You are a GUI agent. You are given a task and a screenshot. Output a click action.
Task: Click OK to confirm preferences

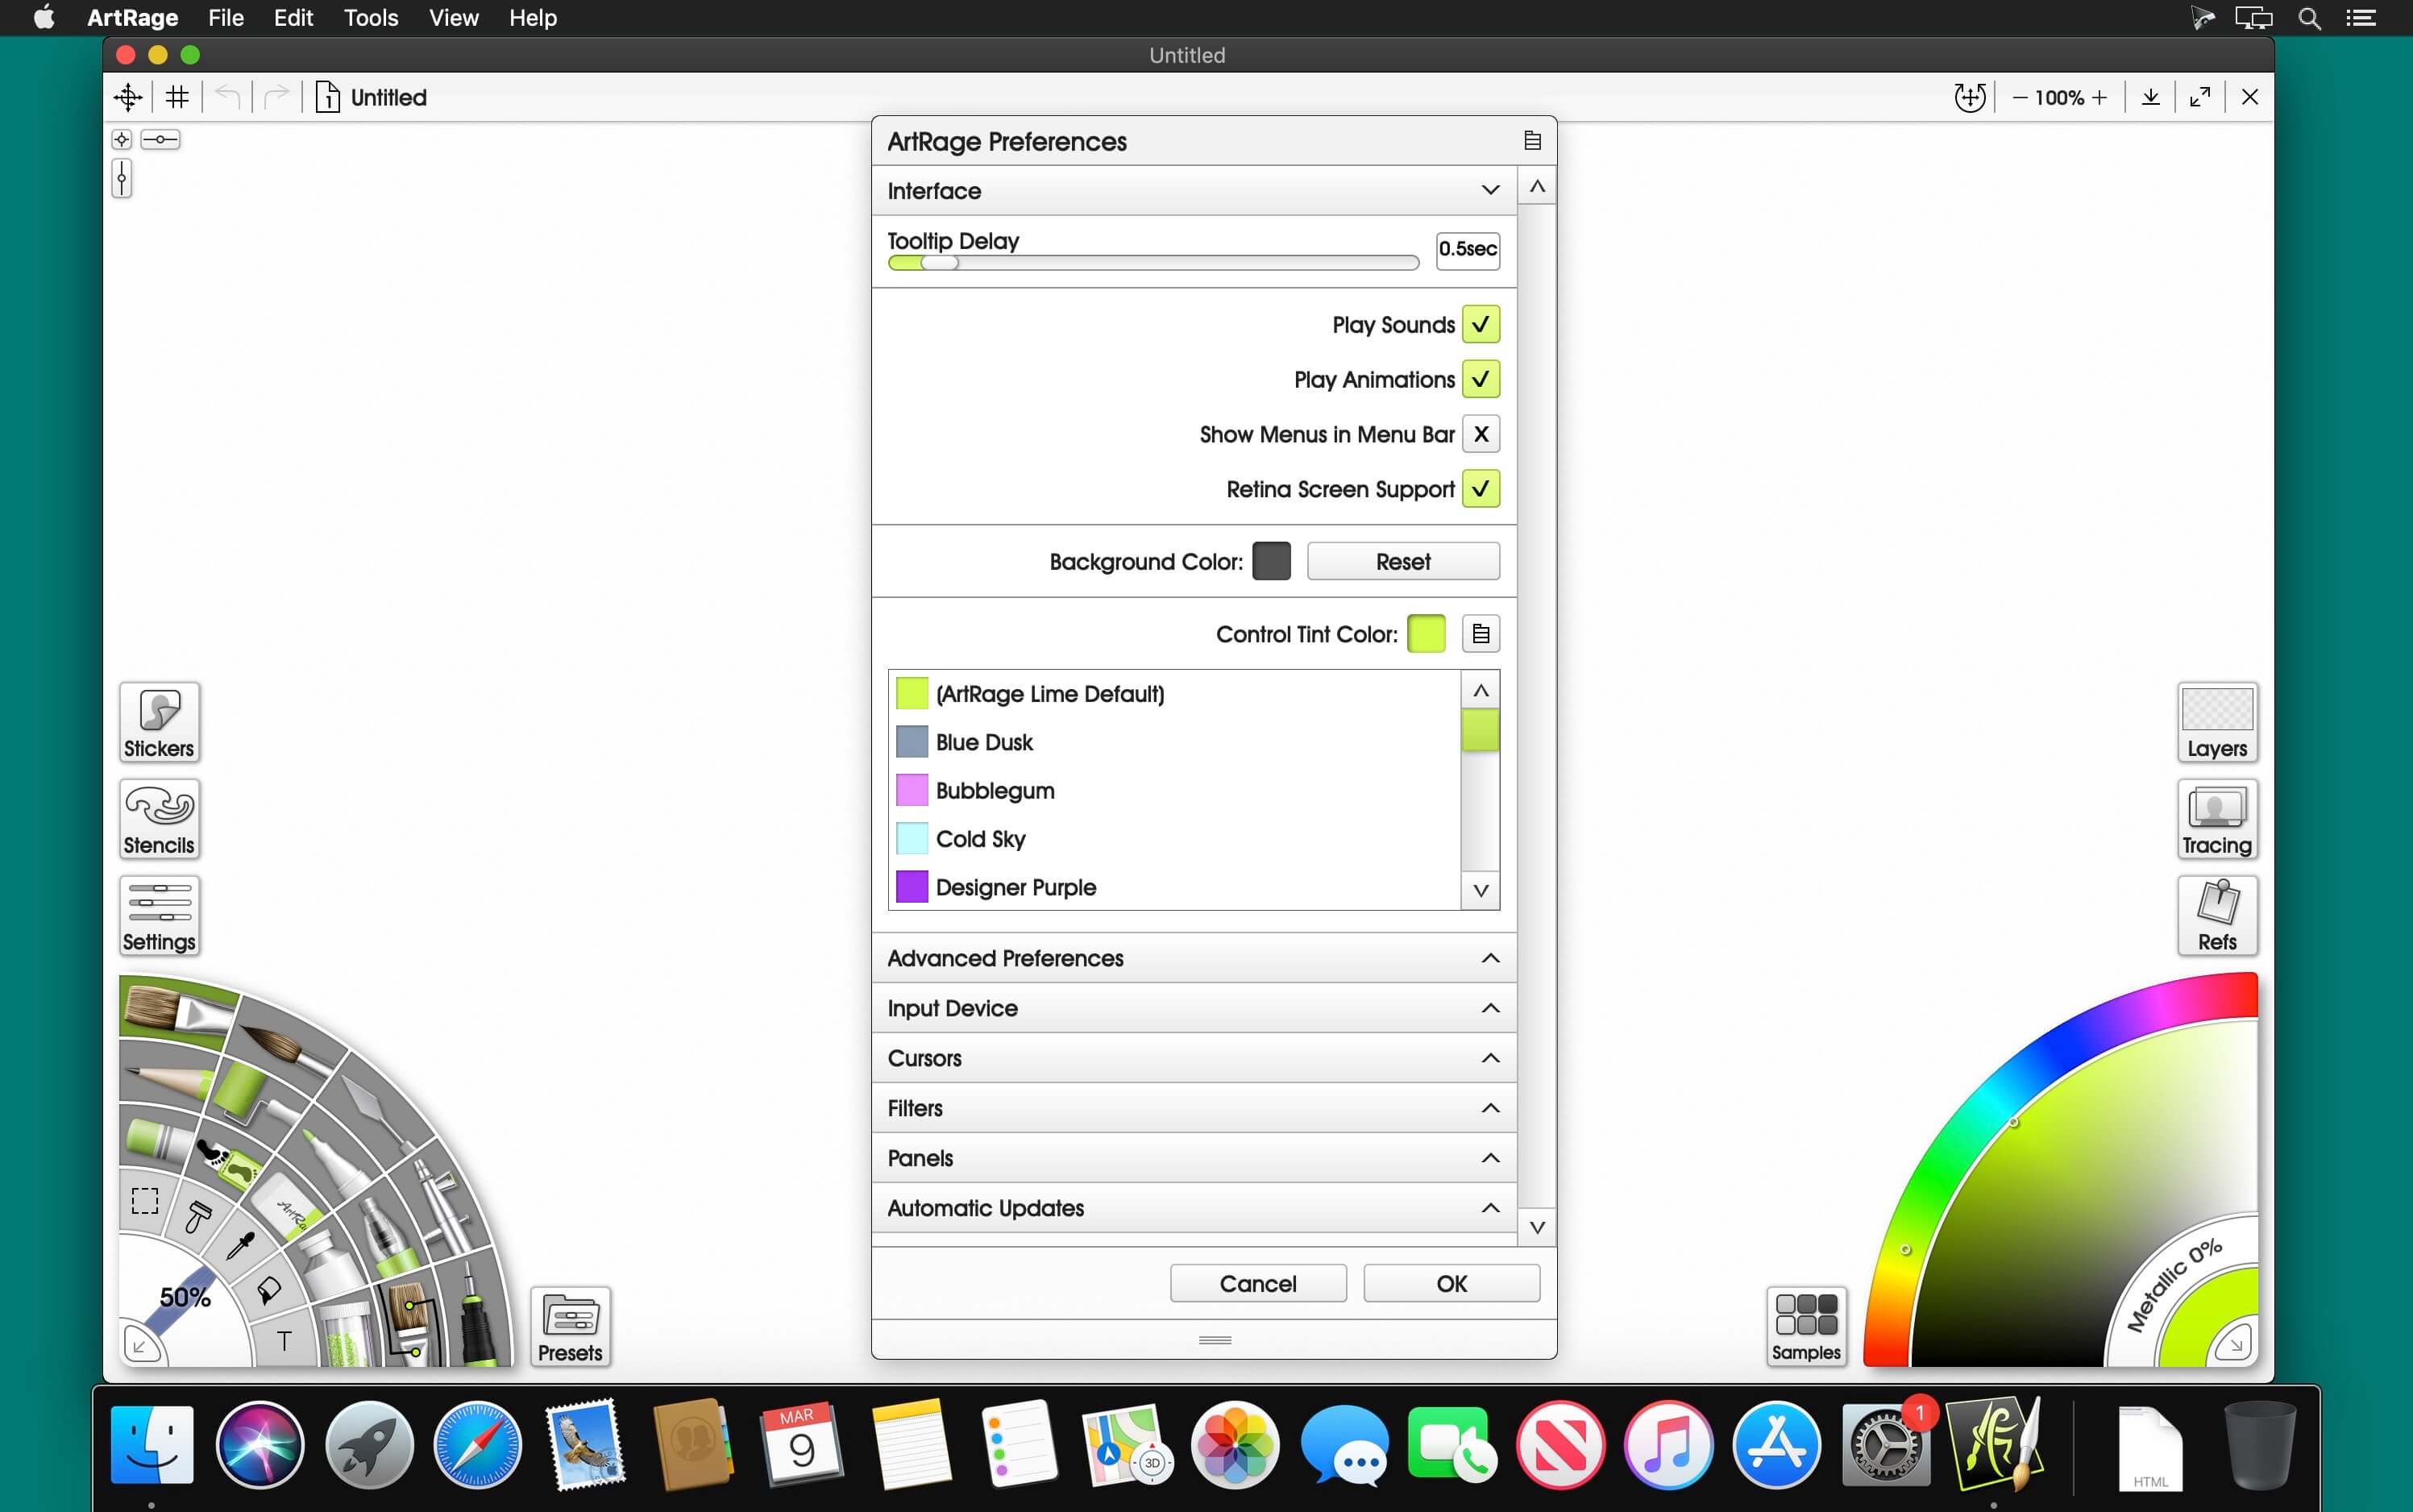[x=1452, y=1284]
